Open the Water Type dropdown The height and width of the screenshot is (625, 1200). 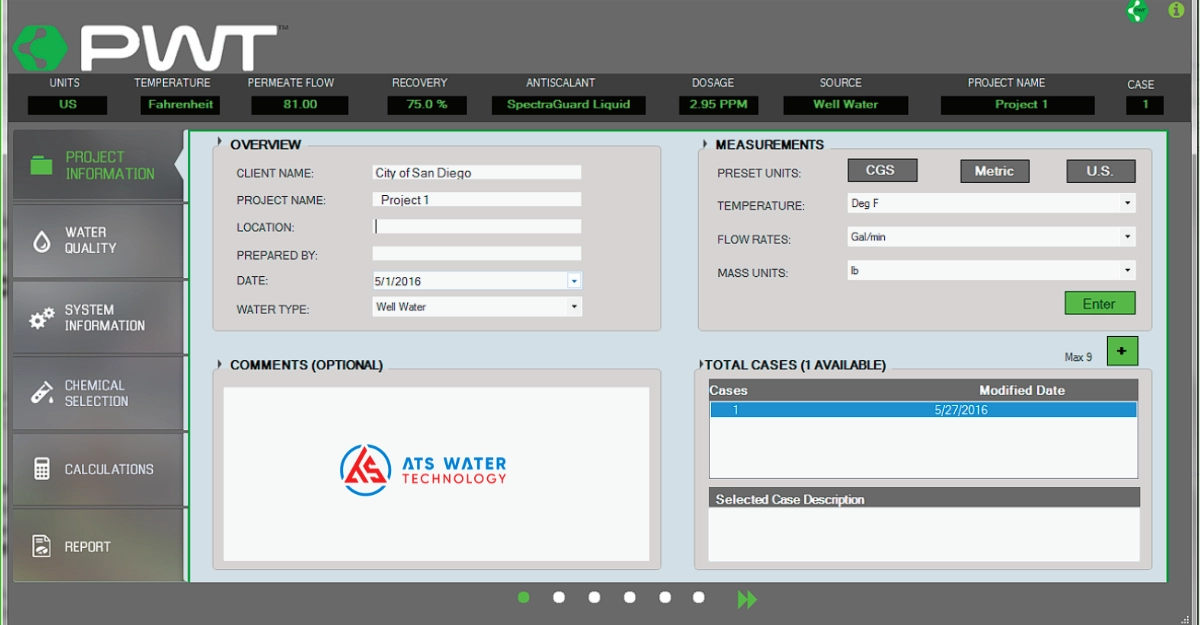[x=574, y=307]
